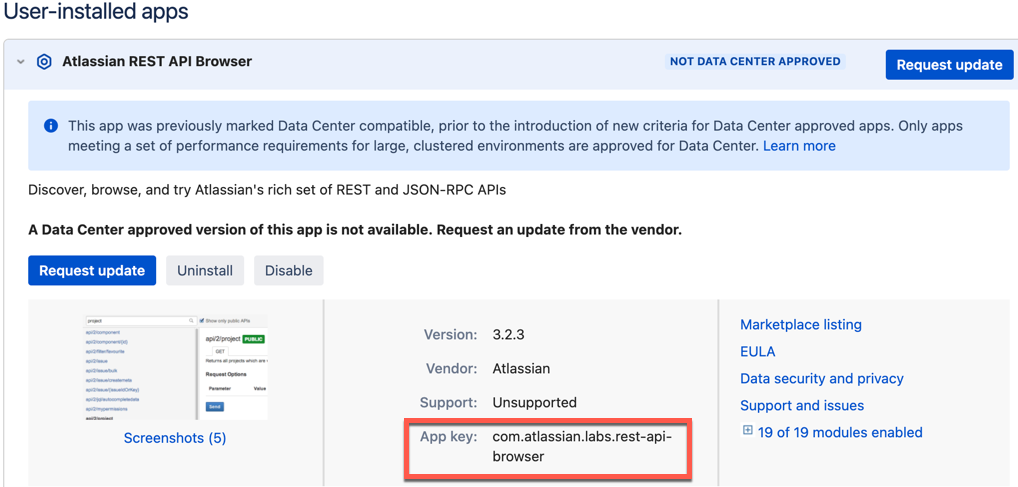Collapse the Atlassian REST API Browser row

point(21,62)
